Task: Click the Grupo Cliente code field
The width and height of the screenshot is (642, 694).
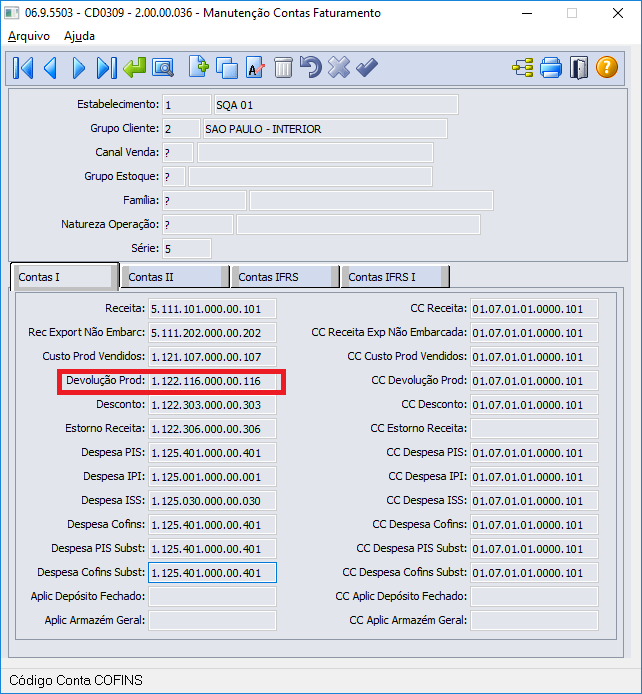Action: coord(181,129)
